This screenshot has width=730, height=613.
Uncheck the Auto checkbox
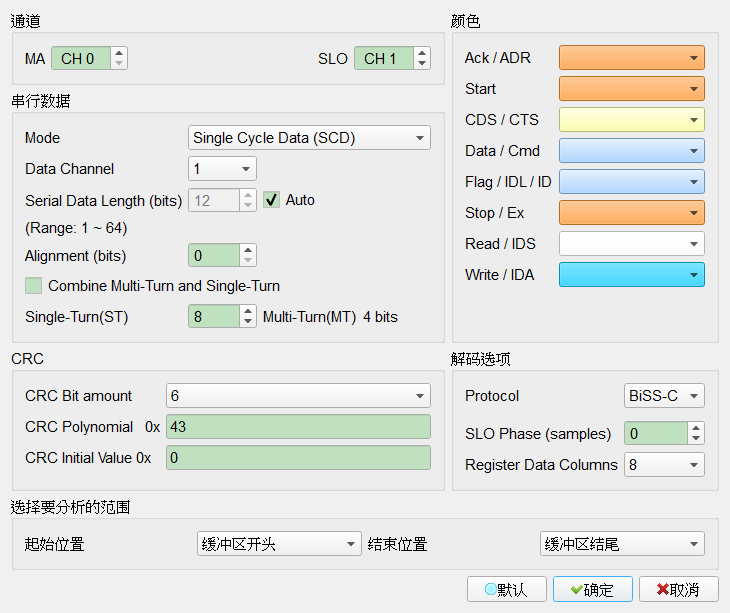tap(271, 200)
